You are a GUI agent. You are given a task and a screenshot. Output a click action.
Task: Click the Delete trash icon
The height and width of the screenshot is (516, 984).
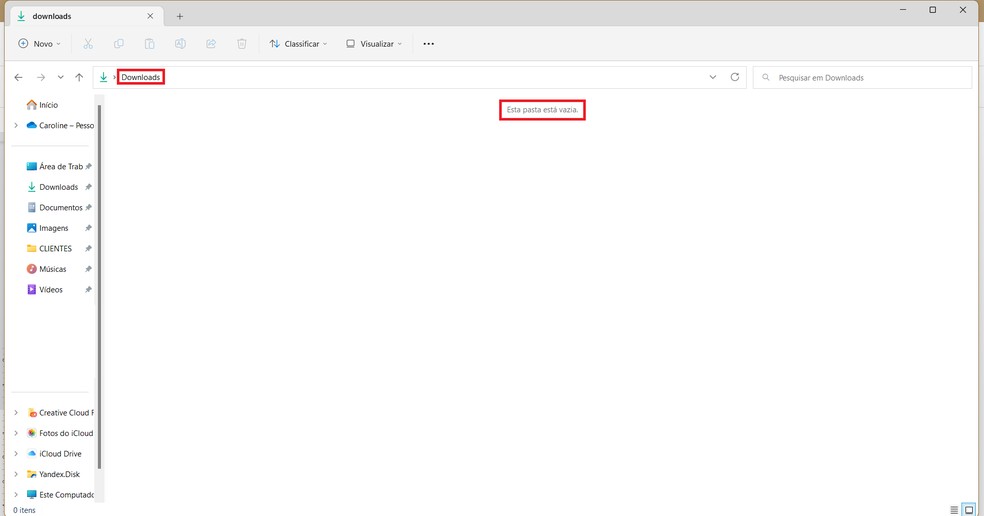point(242,44)
